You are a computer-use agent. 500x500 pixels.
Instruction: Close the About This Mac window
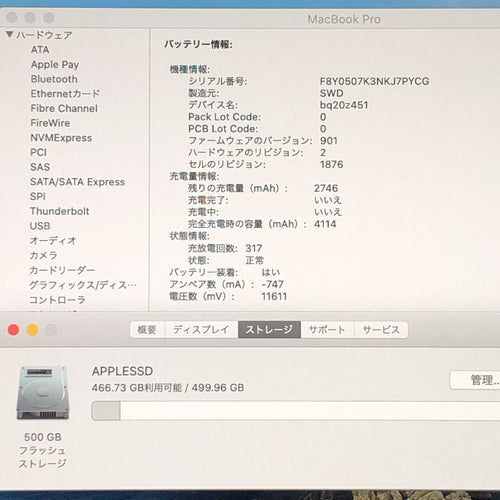coord(13,330)
